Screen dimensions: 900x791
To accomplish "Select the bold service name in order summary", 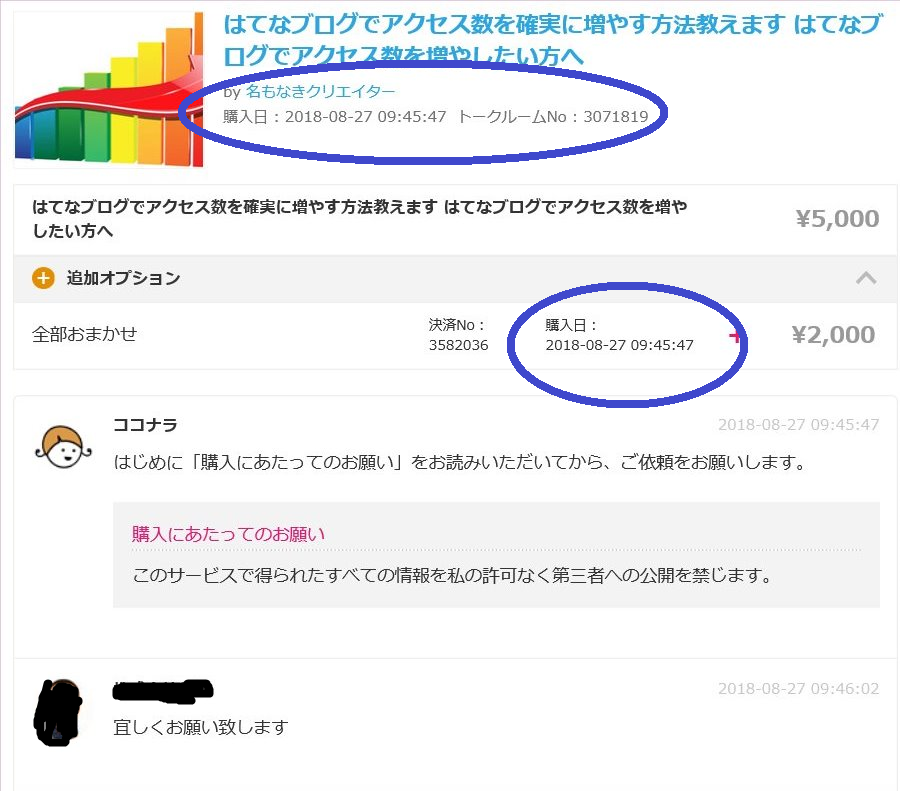I will (359, 218).
